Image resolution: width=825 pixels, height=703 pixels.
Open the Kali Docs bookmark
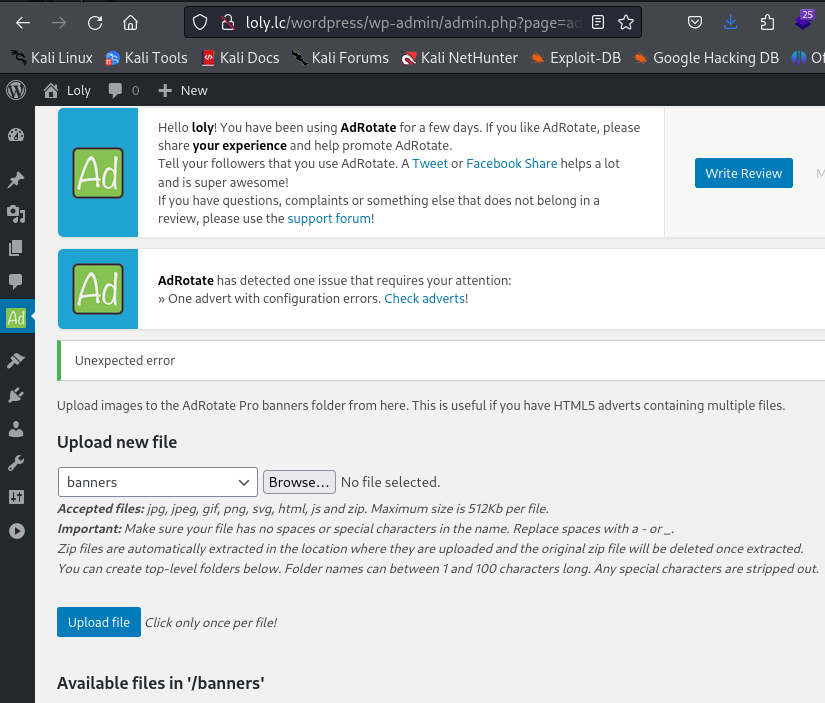[x=240, y=58]
